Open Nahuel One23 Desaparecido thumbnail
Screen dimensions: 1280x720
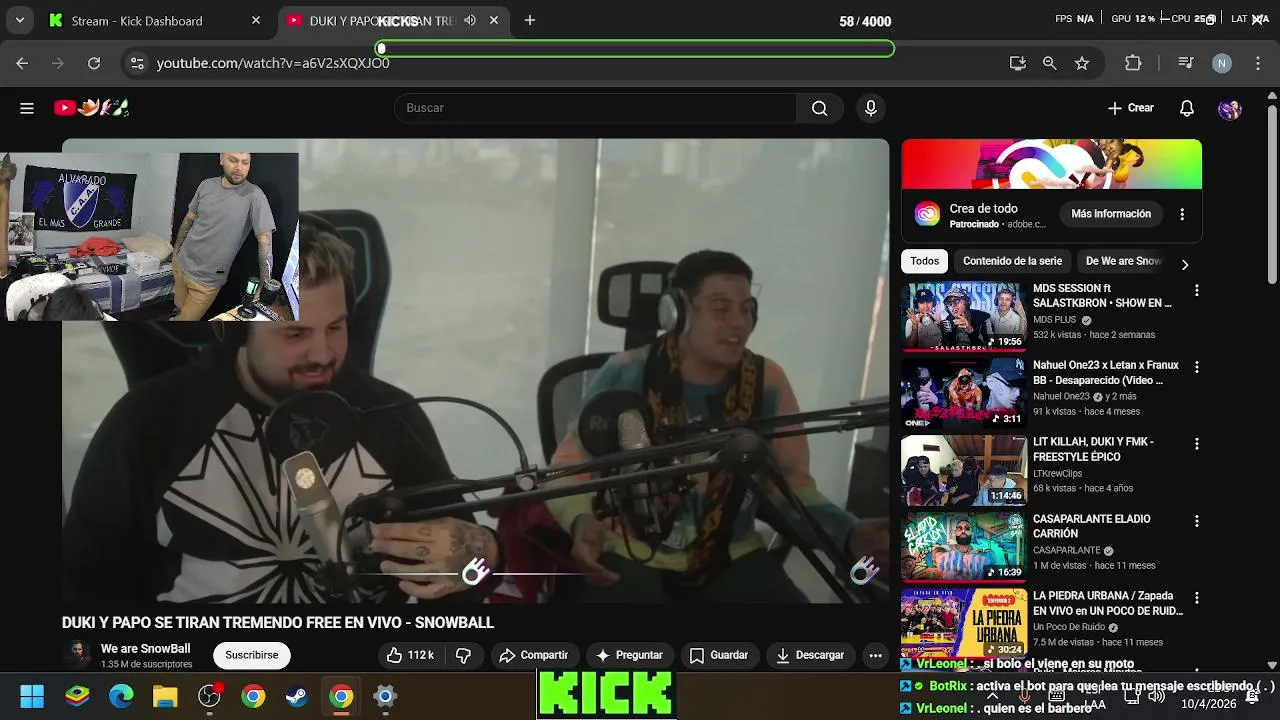pos(963,393)
